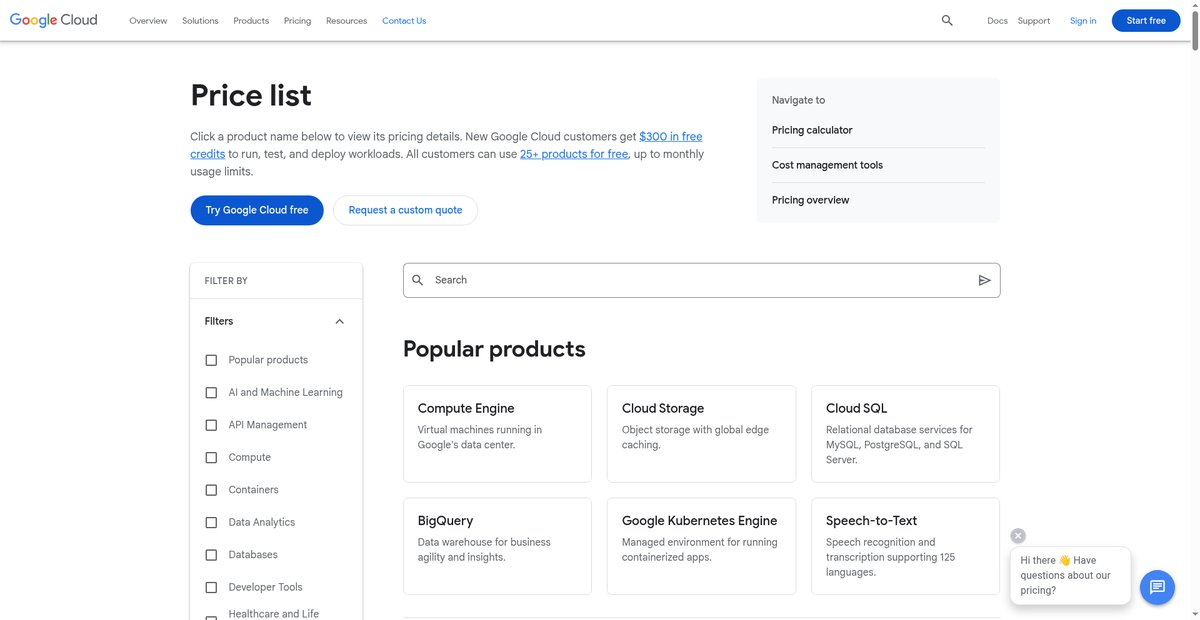
Task: Open the Products menu
Action: 251,20
